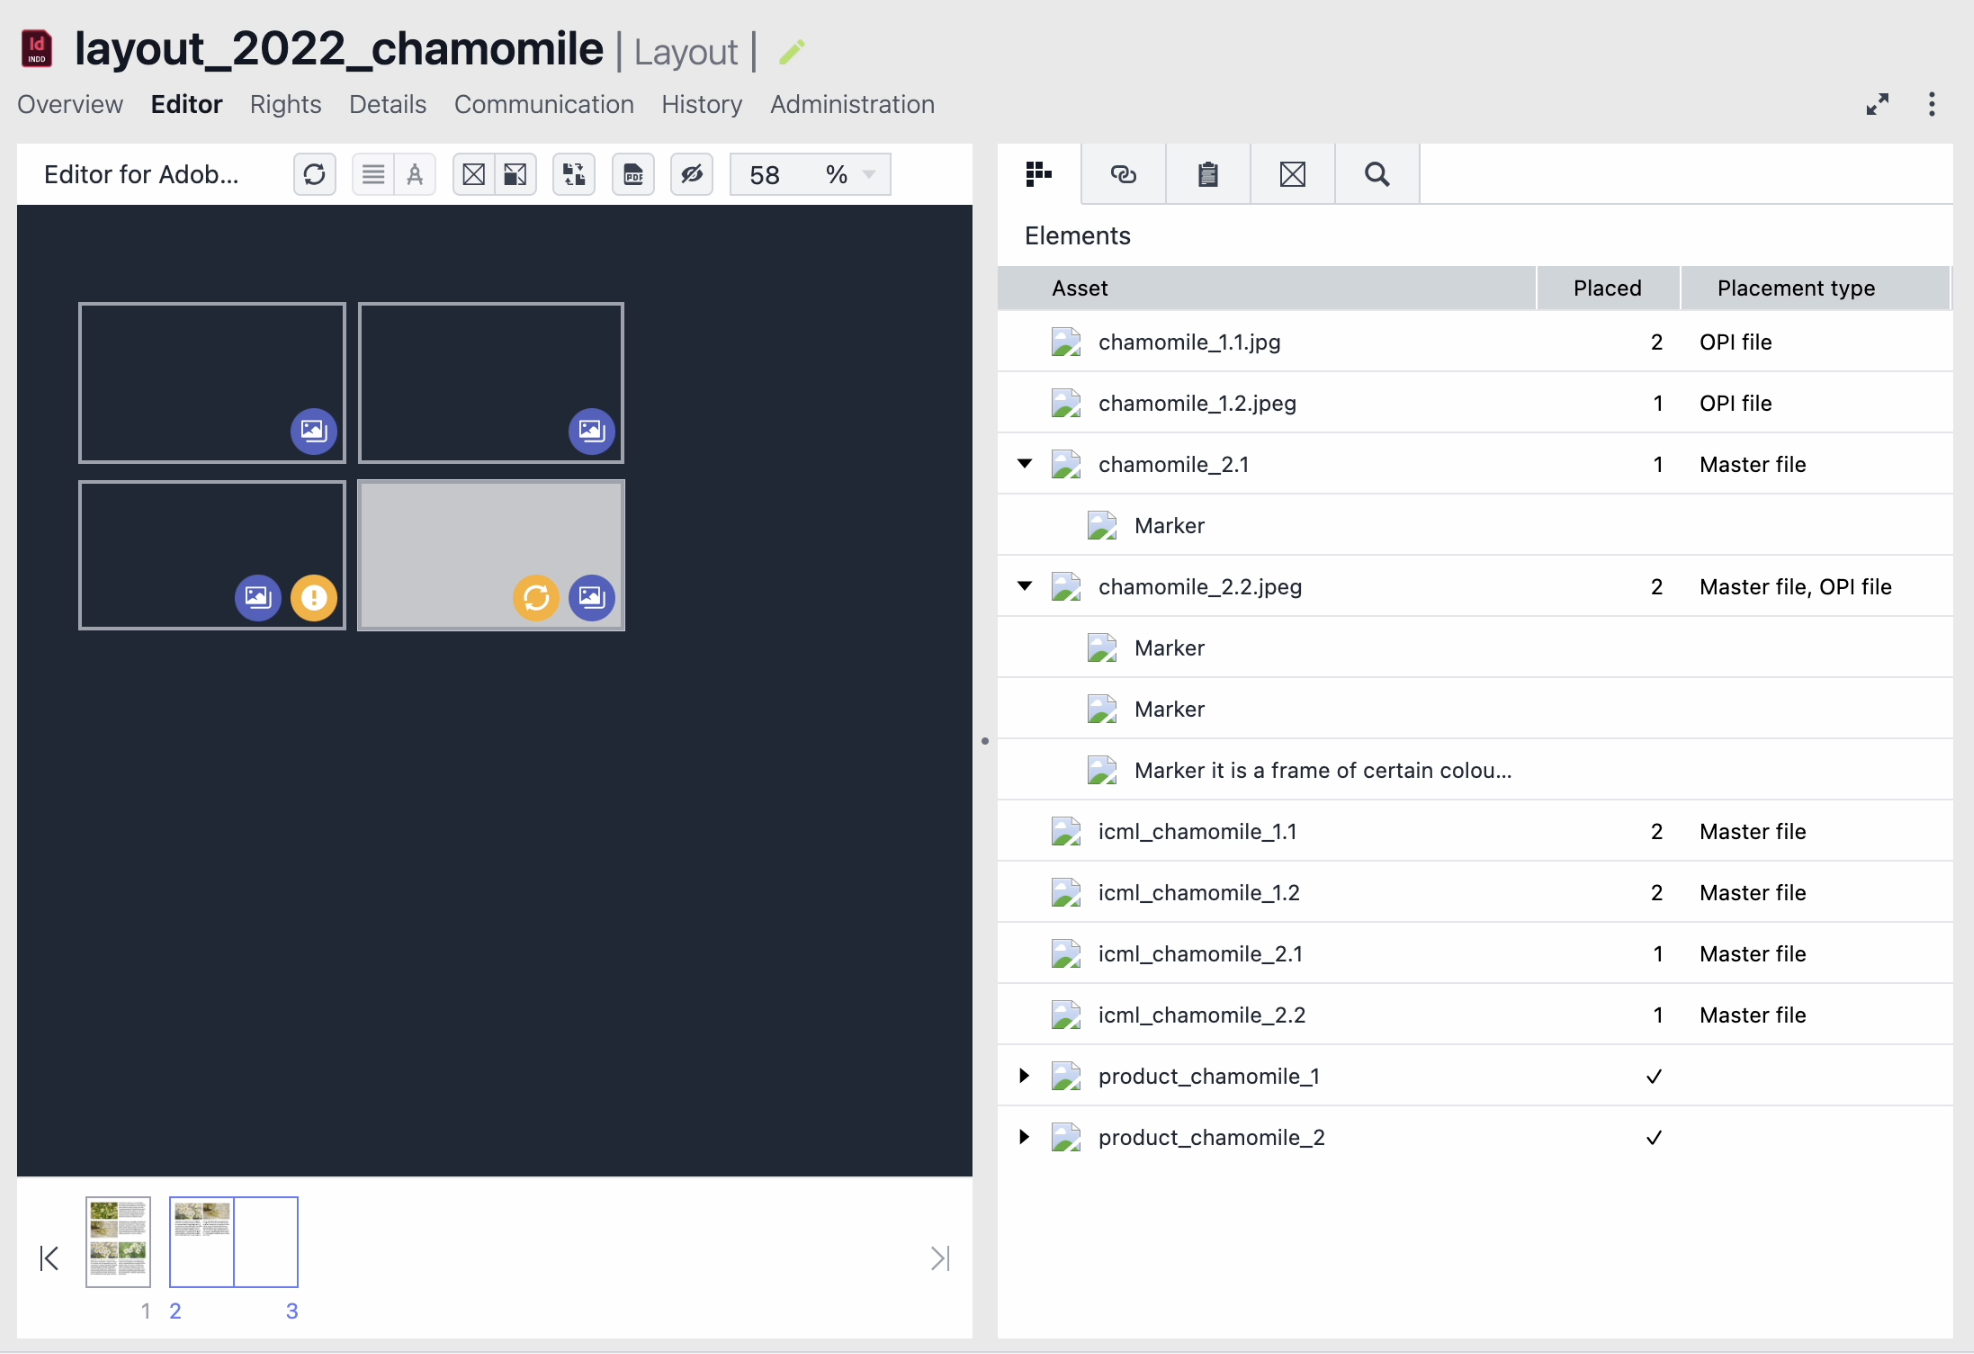The height and width of the screenshot is (1354, 1974).
Task: Click the Placement type column header
Action: pos(1795,288)
